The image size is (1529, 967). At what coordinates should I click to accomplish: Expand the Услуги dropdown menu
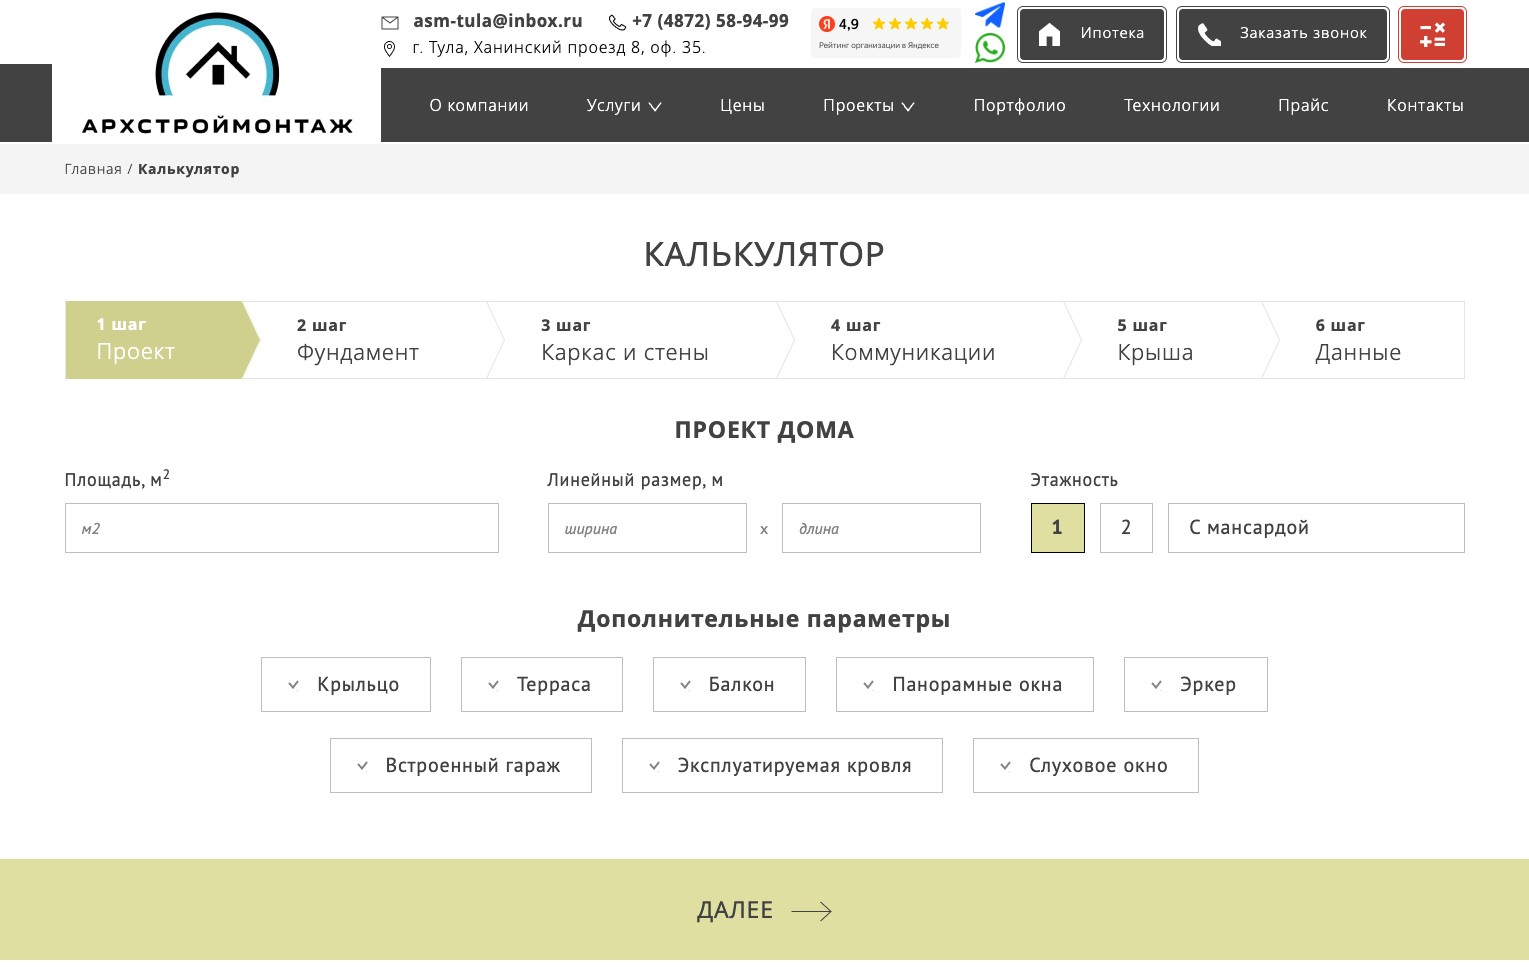tap(623, 106)
